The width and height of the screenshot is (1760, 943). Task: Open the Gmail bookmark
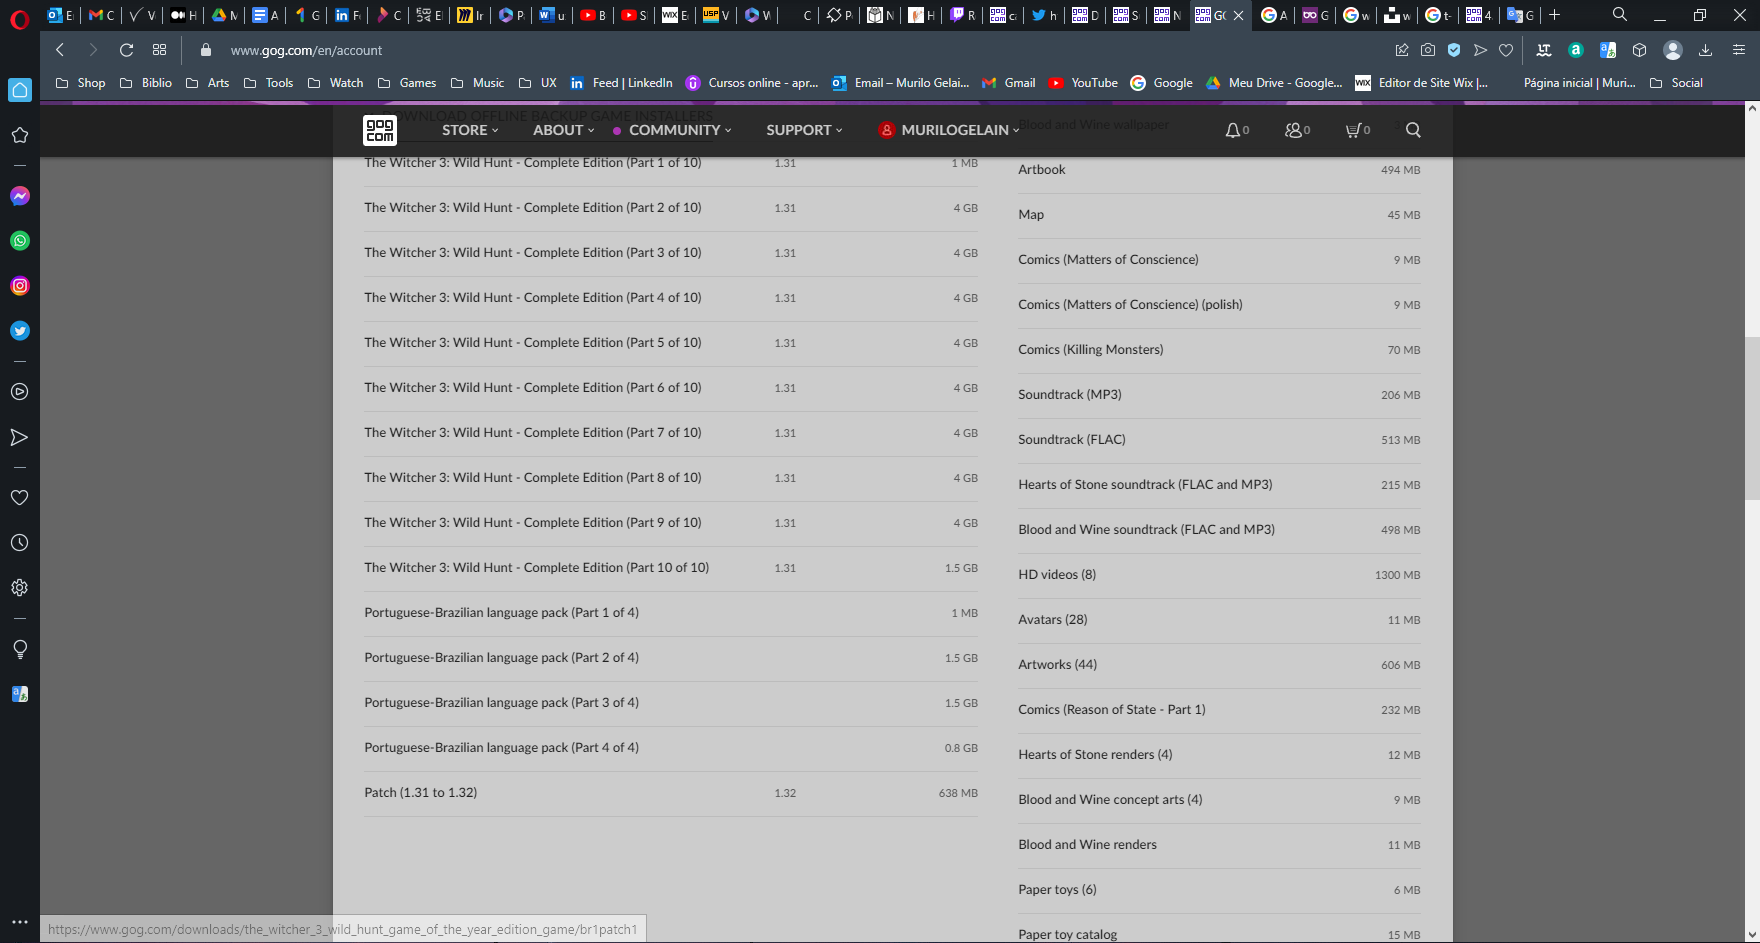click(1009, 83)
